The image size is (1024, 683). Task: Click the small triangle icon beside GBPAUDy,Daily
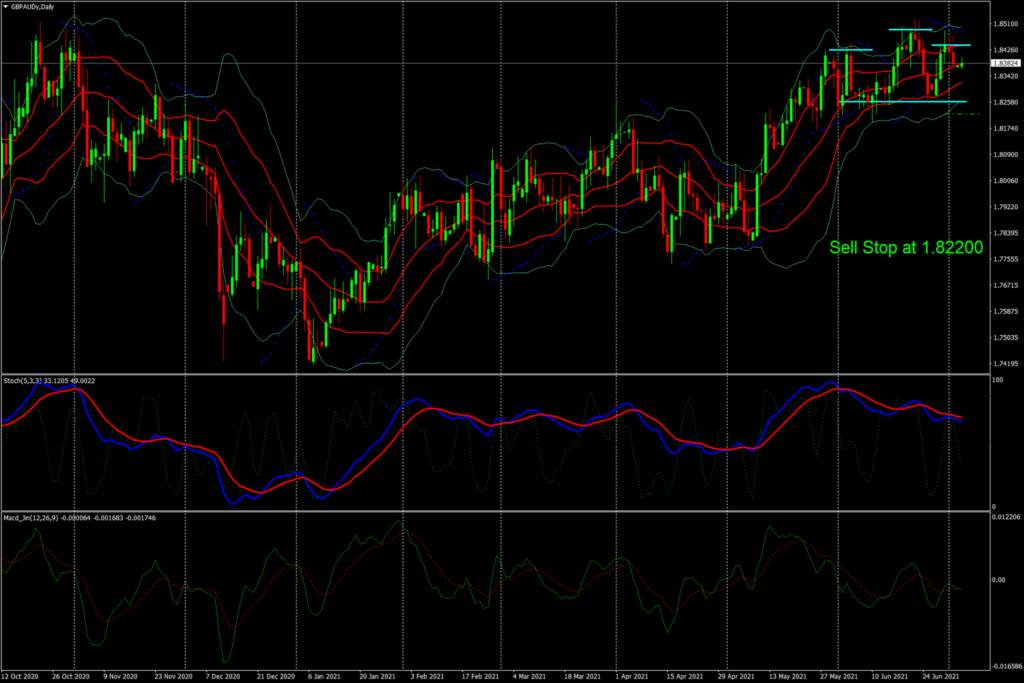[6, 7]
